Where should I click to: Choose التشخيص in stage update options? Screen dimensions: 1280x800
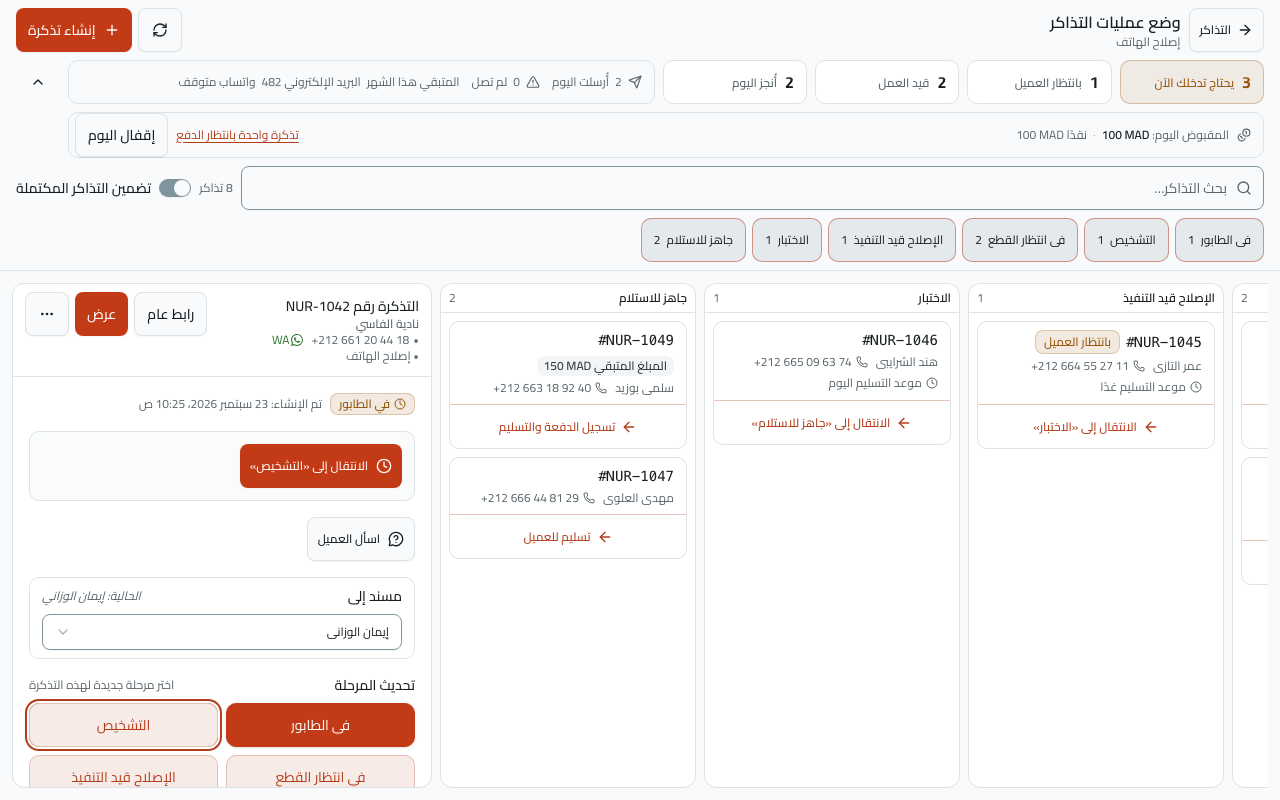[123, 725]
